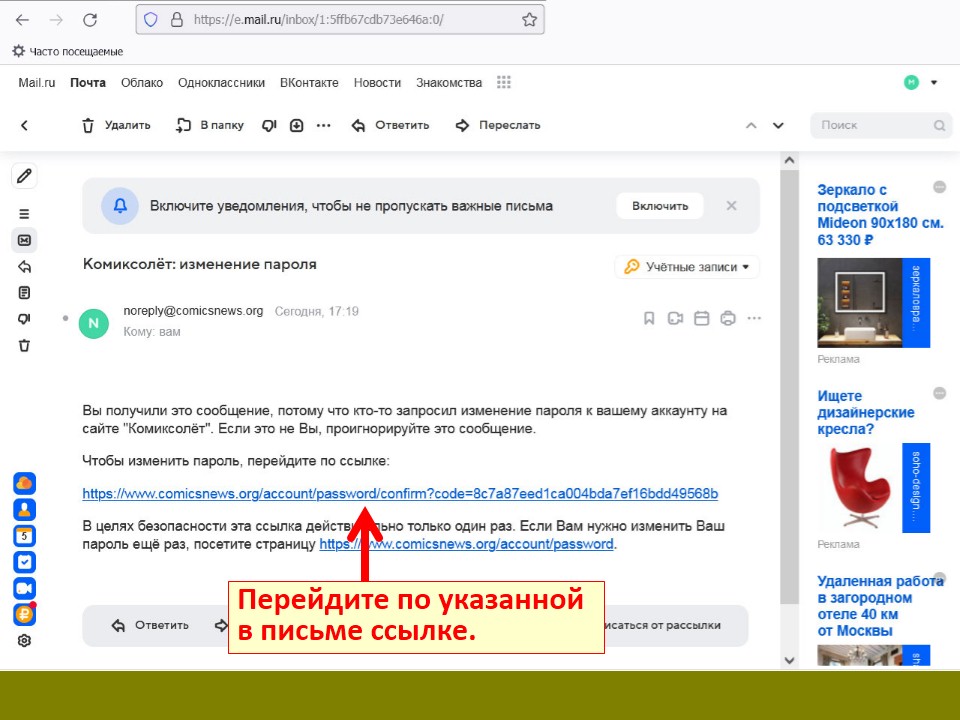This screenshot has width=960, height=720.
Task: Flag the message with the bookmark icon
Action: pos(649,318)
